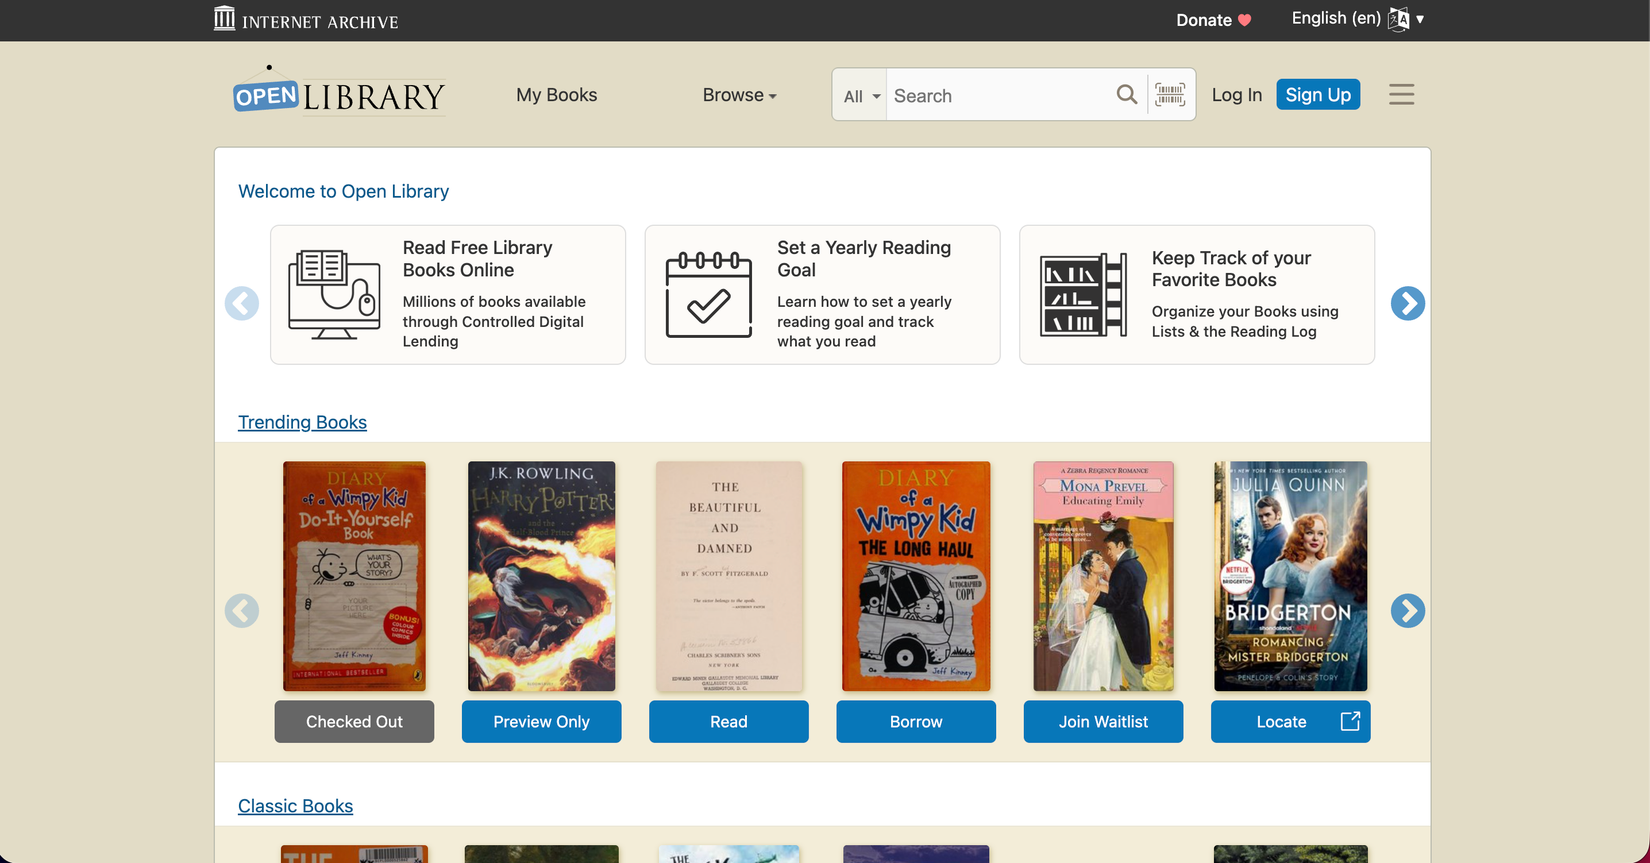Click the magnifying glass search icon

pyautogui.click(x=1126, y=95)
